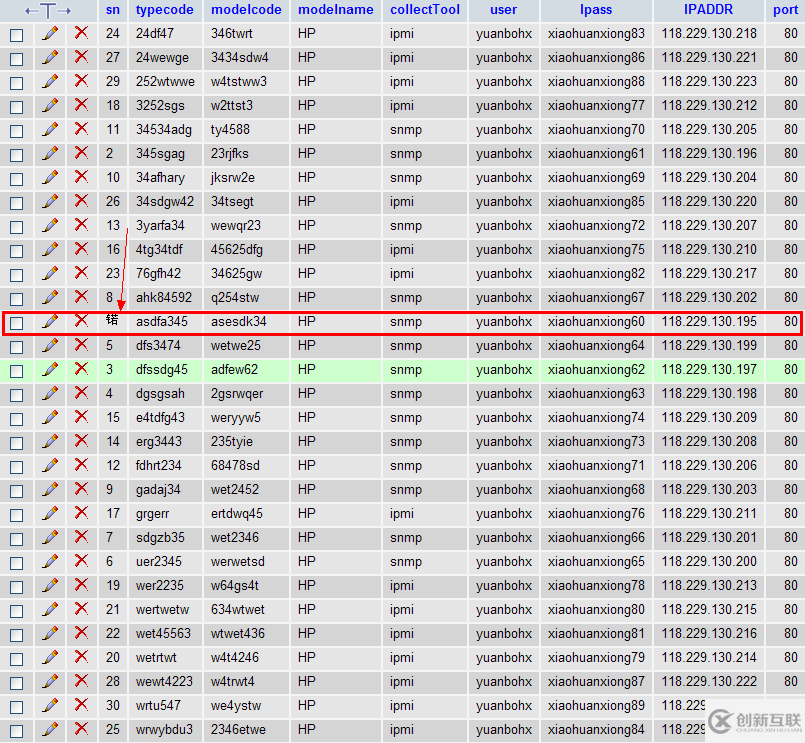Edit the row with typecode wewt4223
Image resolution: width=805 pixels, height=743 pixels.
[50, 681]
